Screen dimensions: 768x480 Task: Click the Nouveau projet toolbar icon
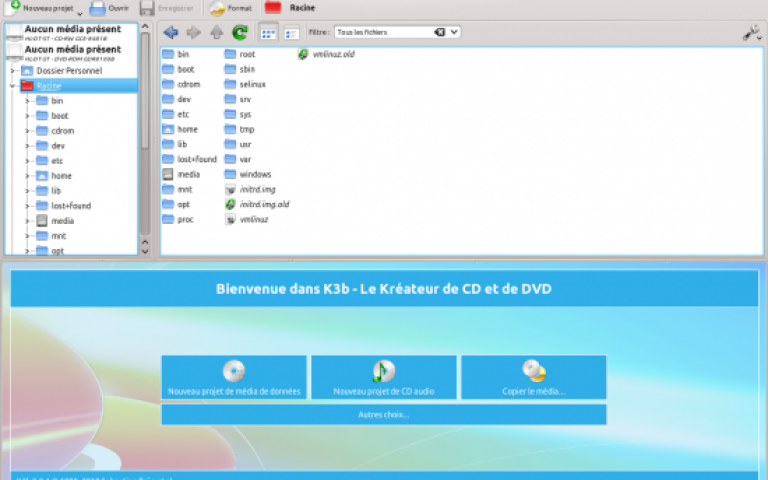(14, 8)
